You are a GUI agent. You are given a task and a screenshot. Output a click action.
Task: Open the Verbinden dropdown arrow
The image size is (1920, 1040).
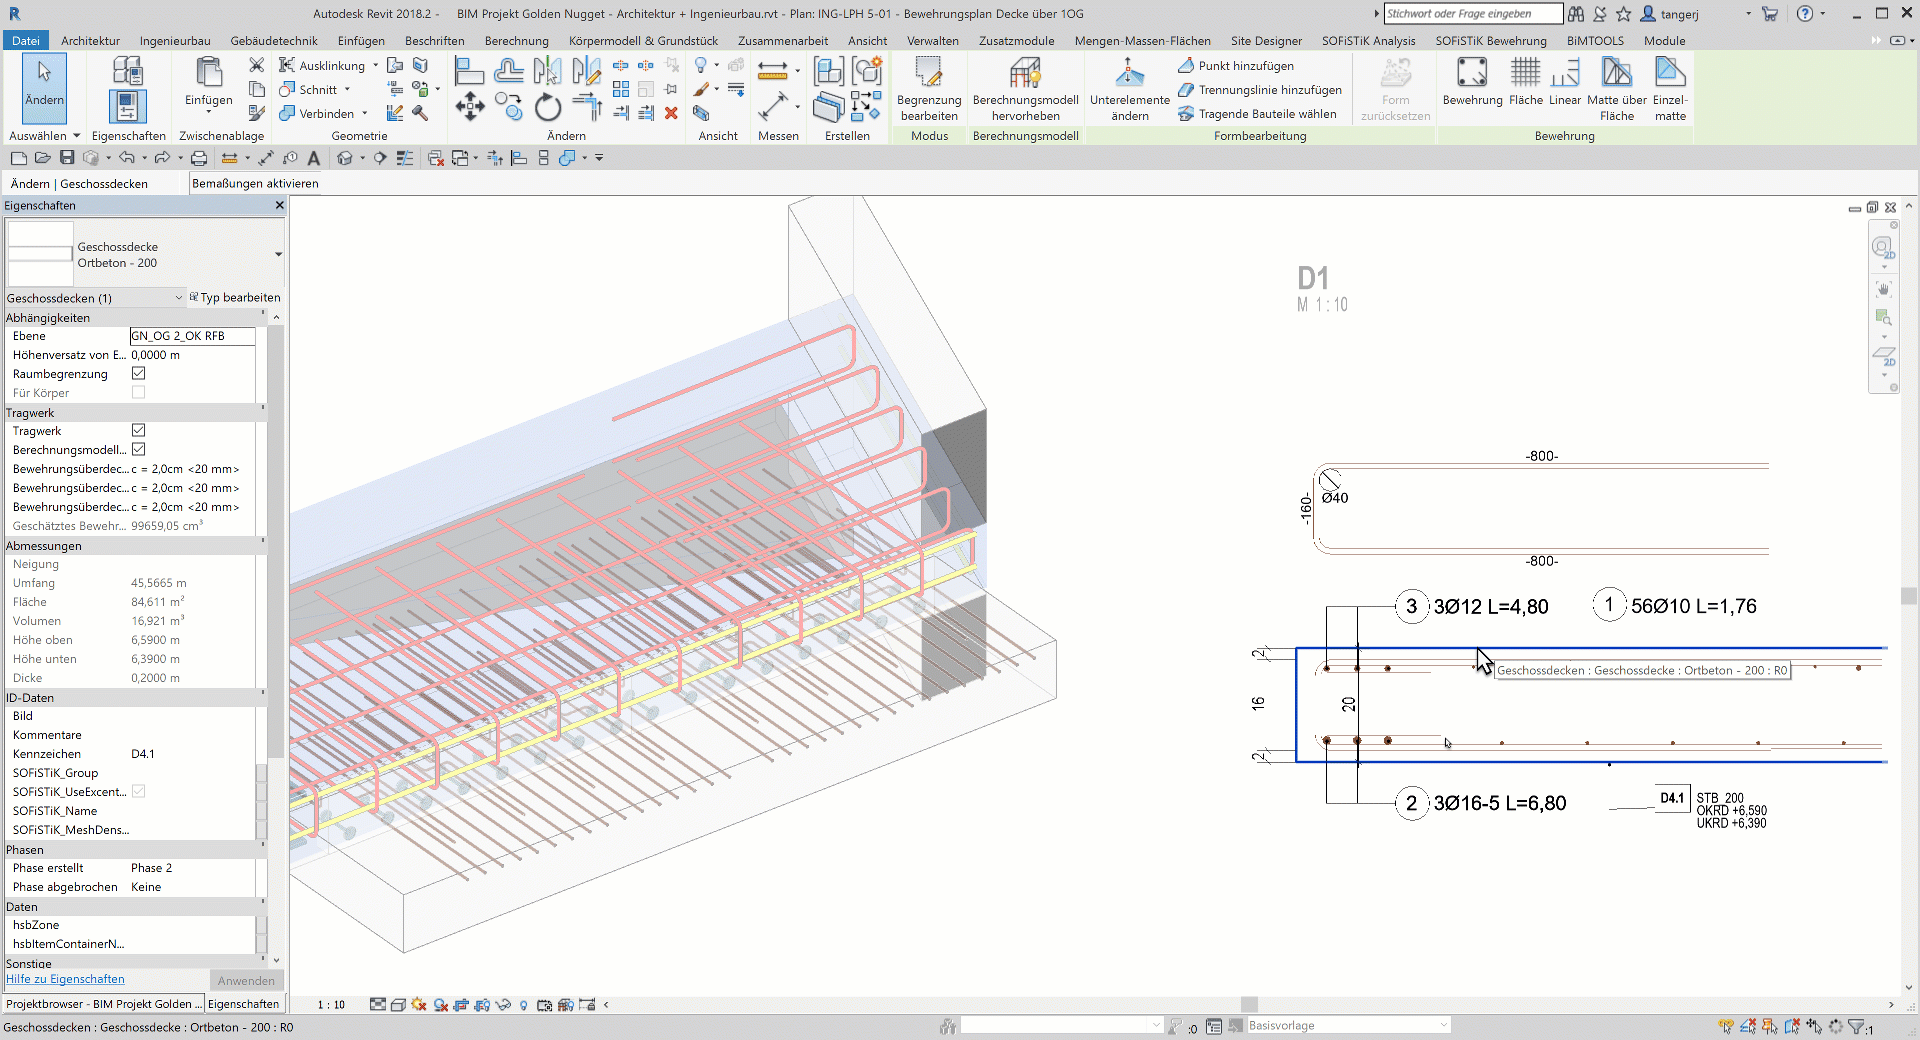[x=364, y=113]
